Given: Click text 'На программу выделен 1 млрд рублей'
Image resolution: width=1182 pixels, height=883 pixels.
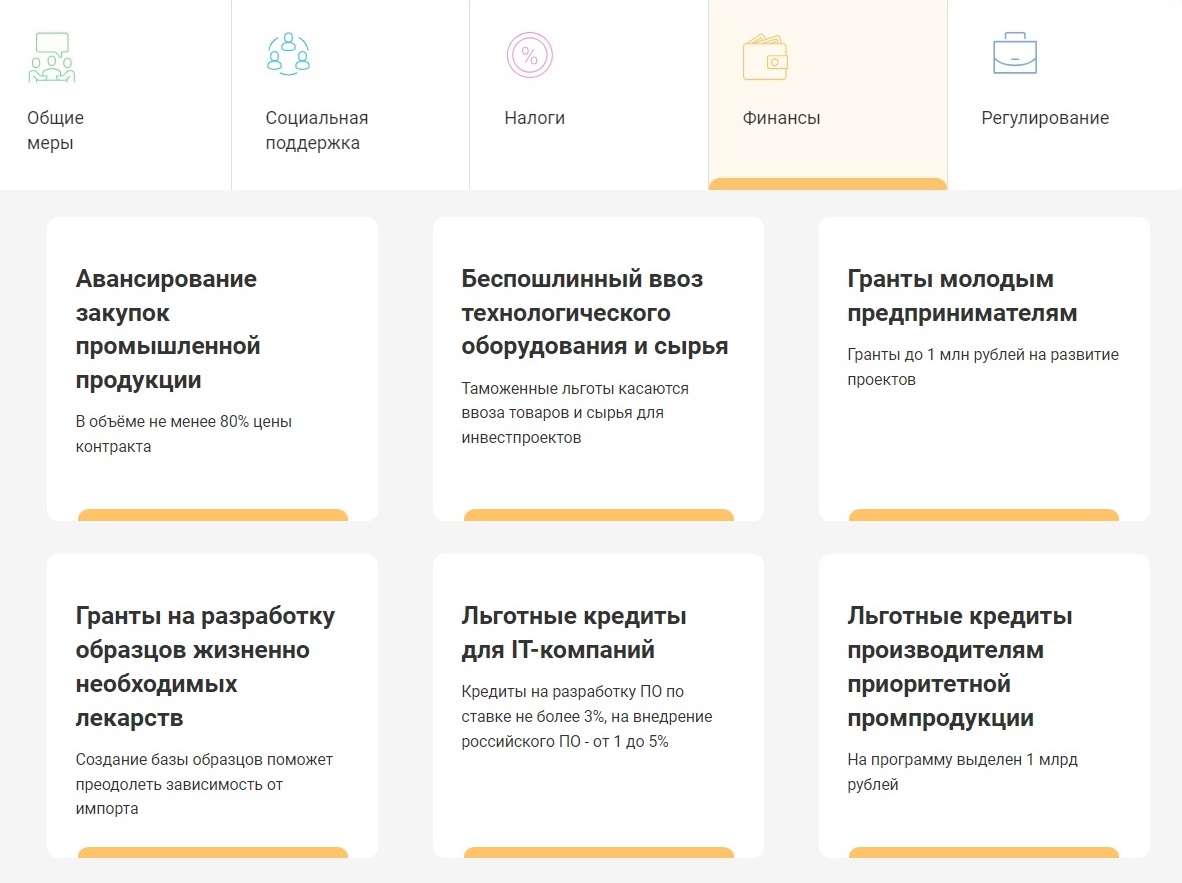Looking at the screenshot, I should point(963,771).
